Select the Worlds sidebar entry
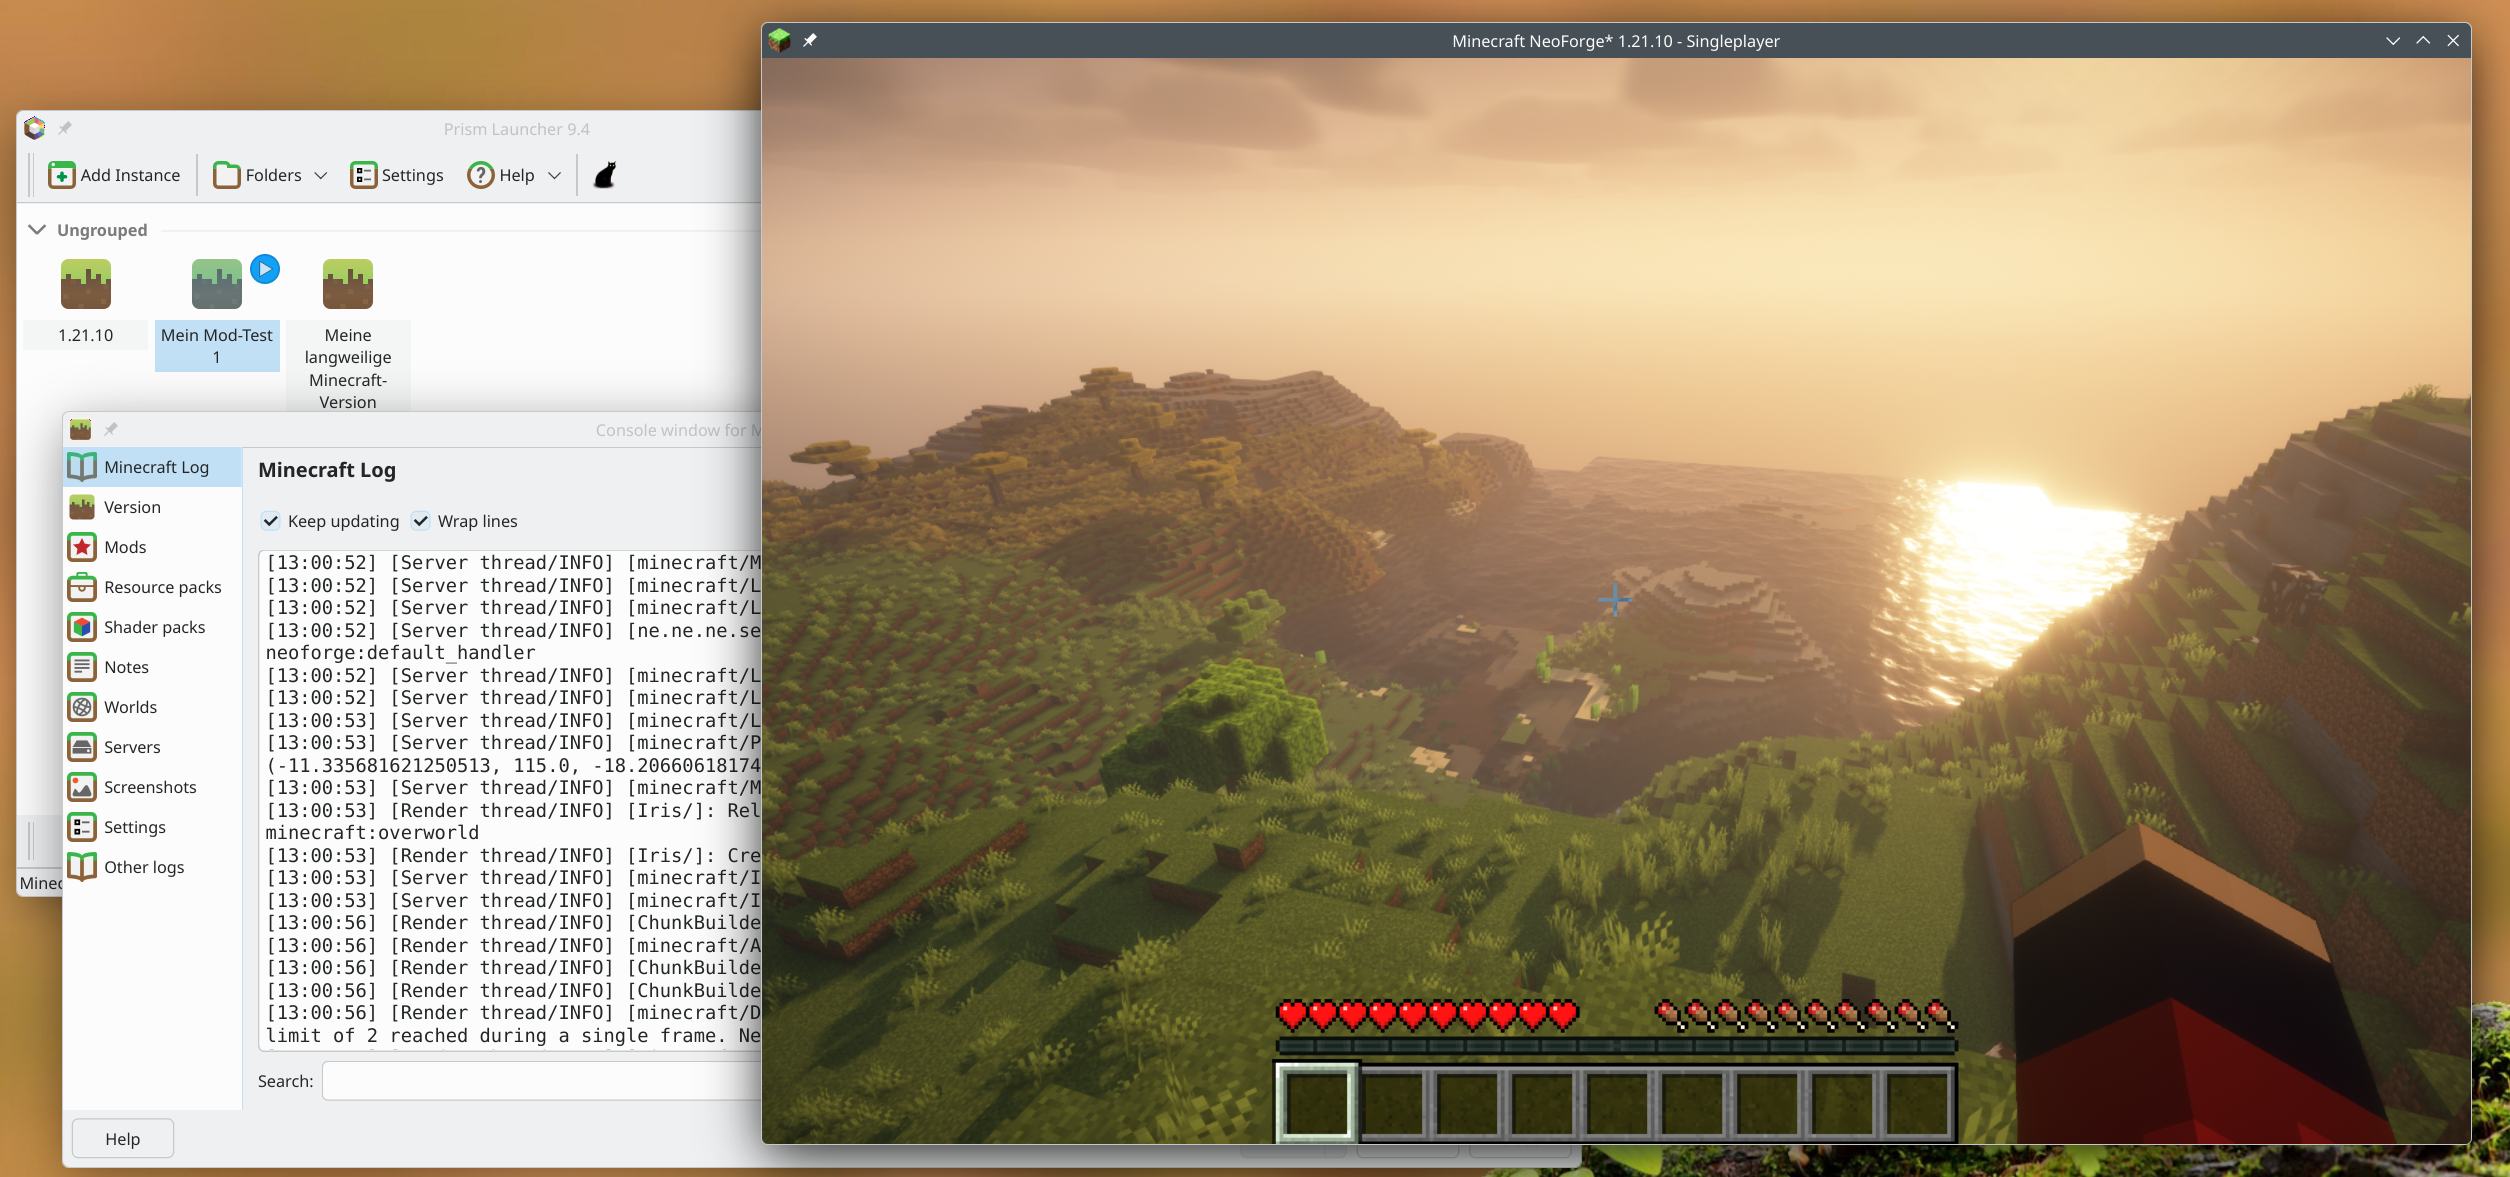This screenshot has width=2510, height=1177. coord(130,707)
